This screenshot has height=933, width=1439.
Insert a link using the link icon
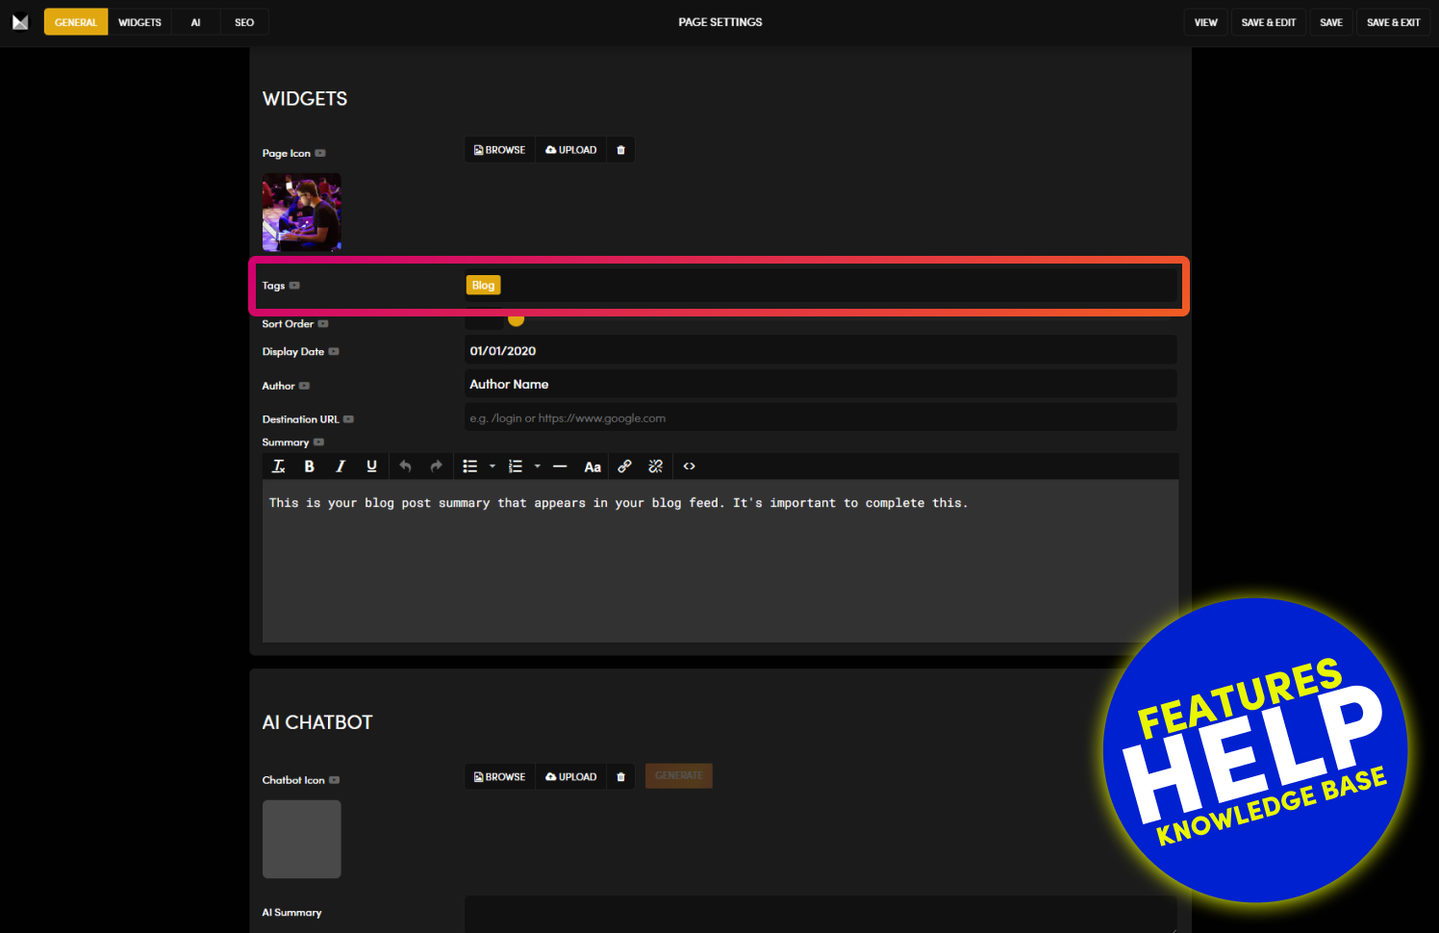pyautogui.click(x=624, y=466)
